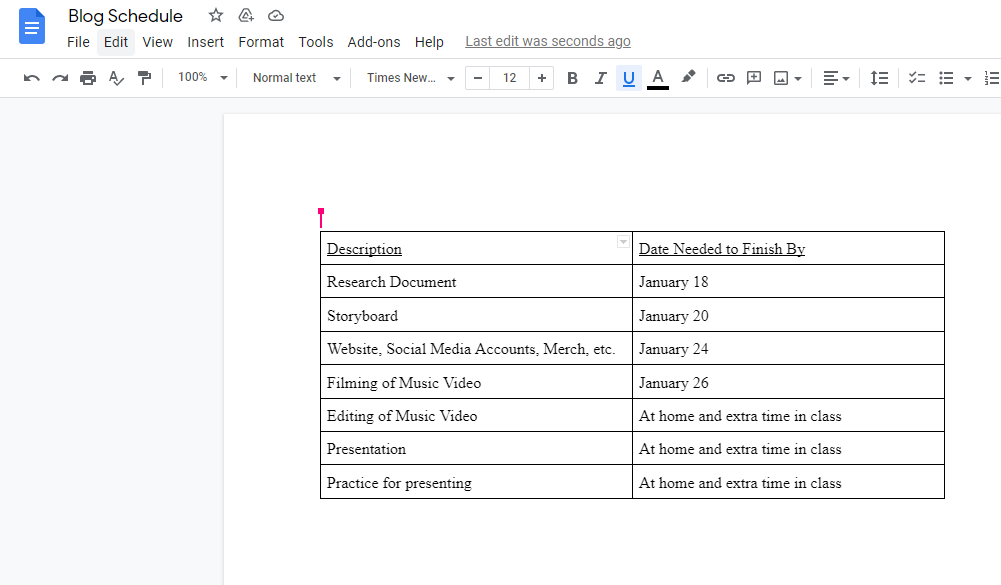The width and height of the screenshot is (1001, 585).
Task: Open the text alignment dropdown
Action: (836, 78)
